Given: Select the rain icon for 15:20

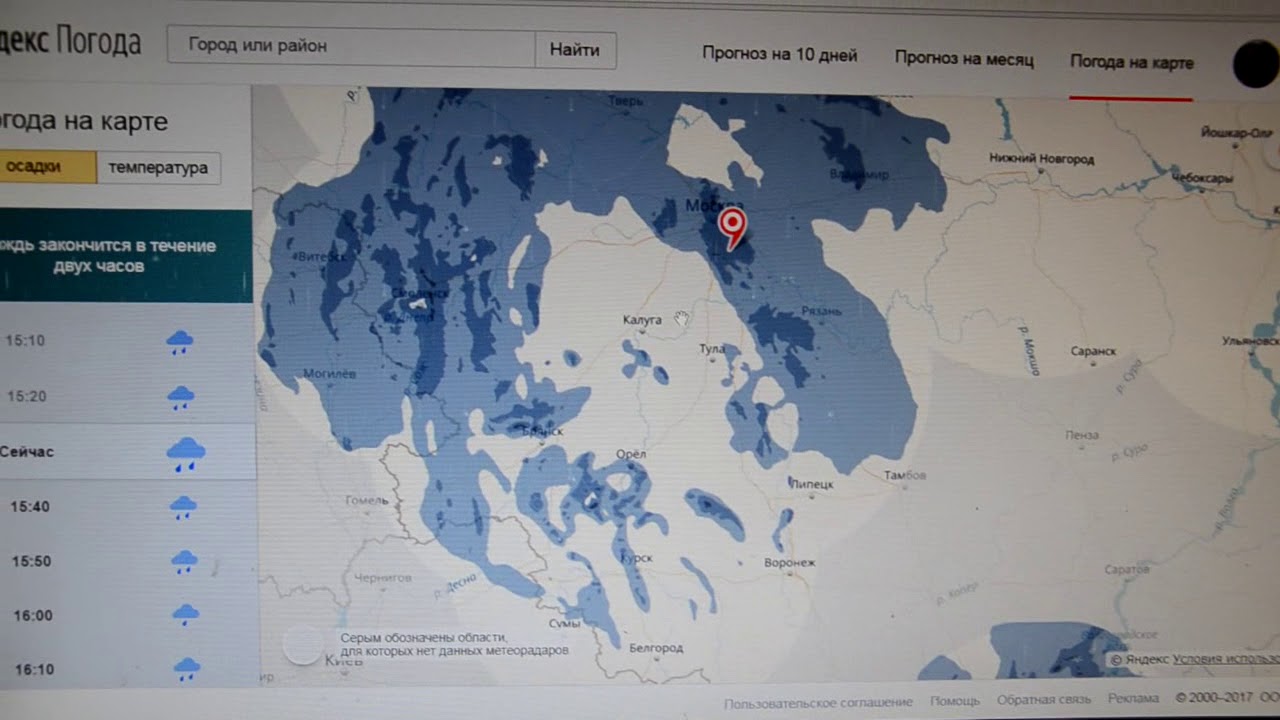Looking at the screenshot, I should pos(181,398).
